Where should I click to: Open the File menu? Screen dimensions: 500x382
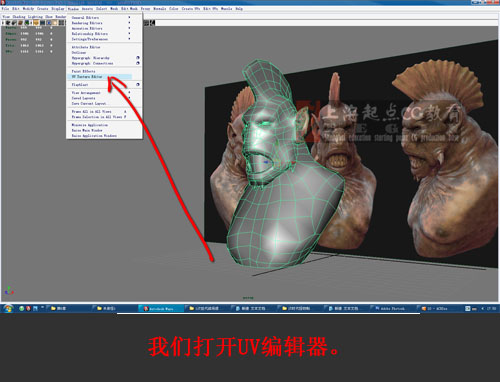tap(6, 9)
